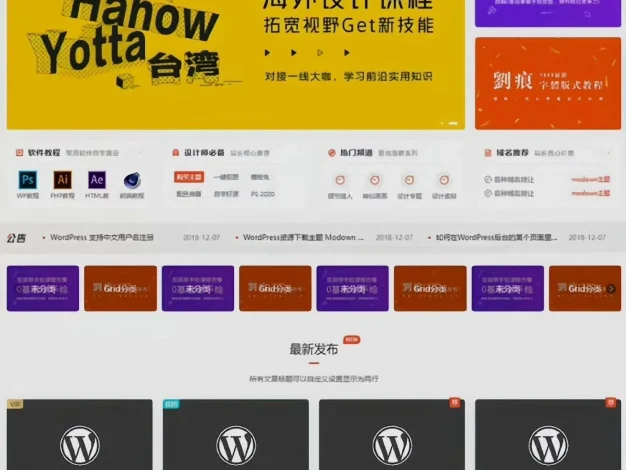Click the 公告 label on the announcement bar

click(x=16, y=238)
